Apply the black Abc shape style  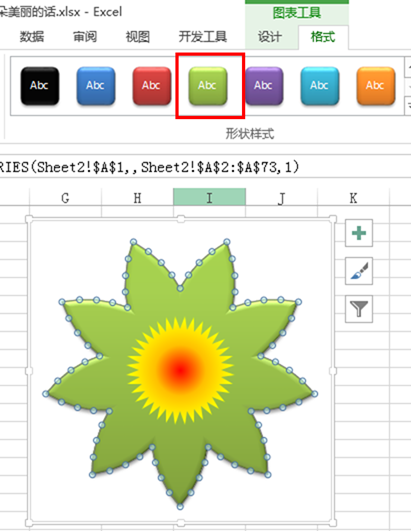(x=40, y=86)
